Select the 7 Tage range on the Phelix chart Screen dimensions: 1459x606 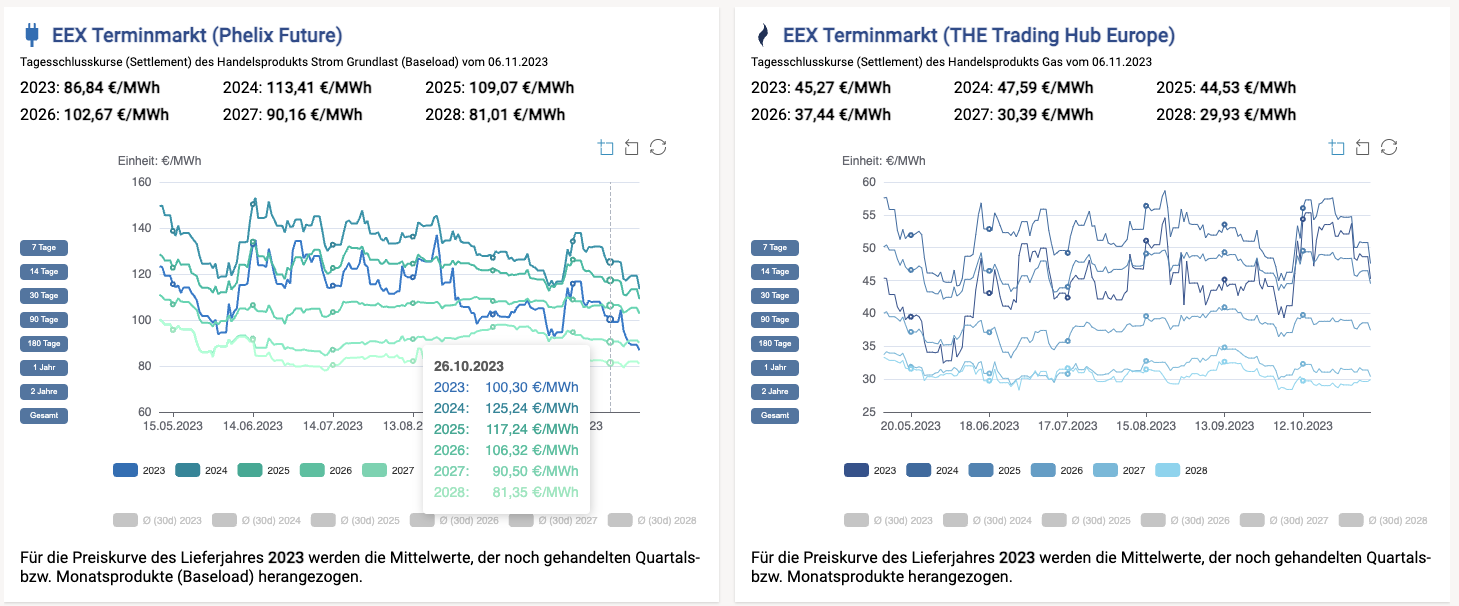pyautogui.click(x=44, y=247)
